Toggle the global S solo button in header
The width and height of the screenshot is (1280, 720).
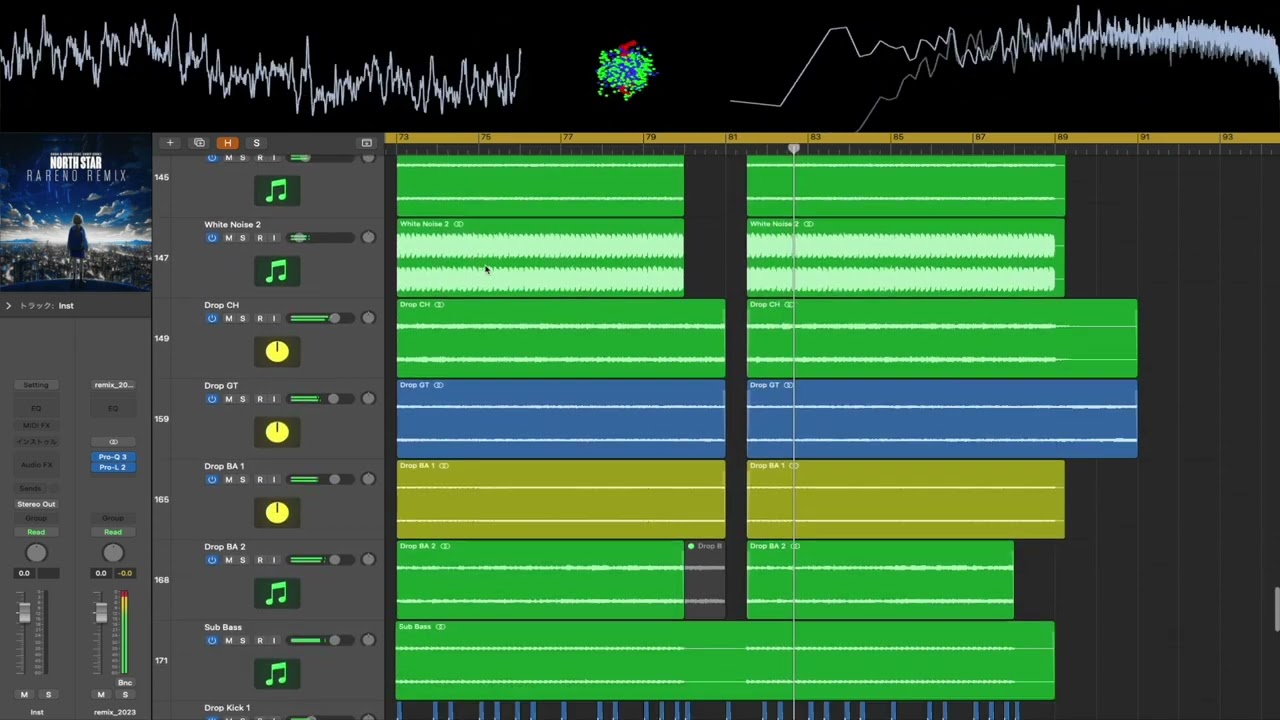256,143
